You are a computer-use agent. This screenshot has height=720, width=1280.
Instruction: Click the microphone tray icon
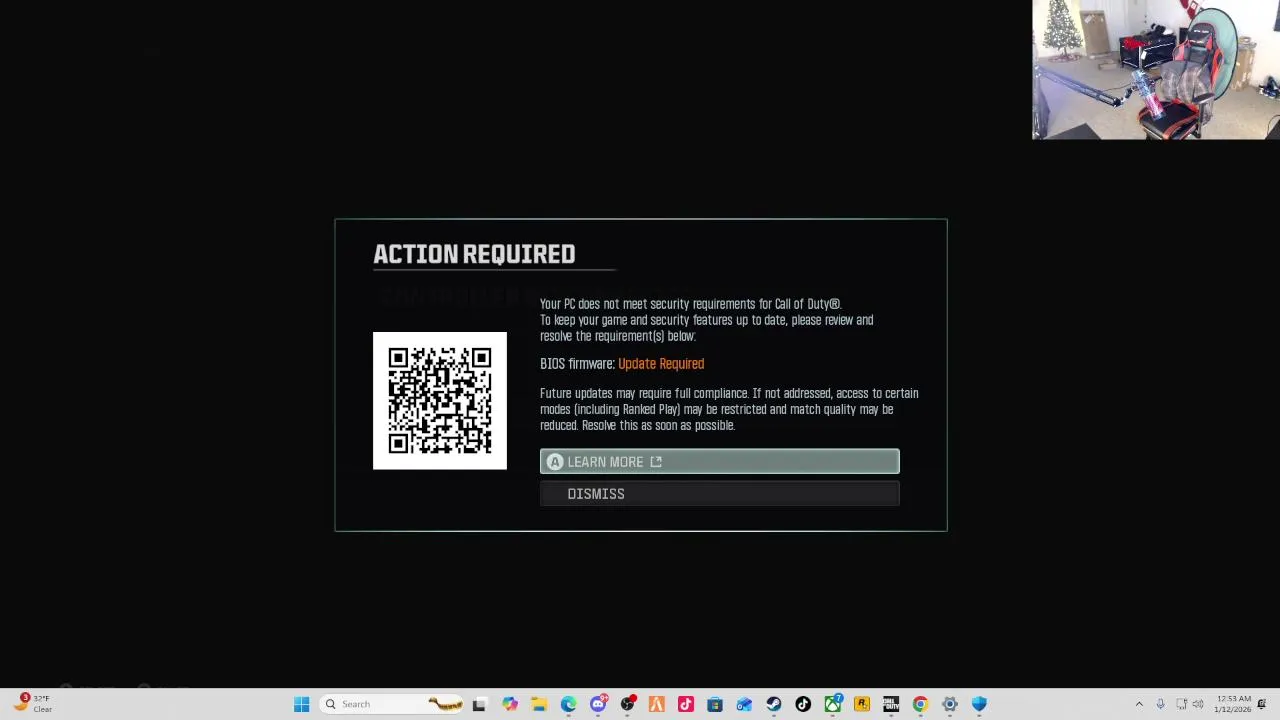pos(1160,704)
